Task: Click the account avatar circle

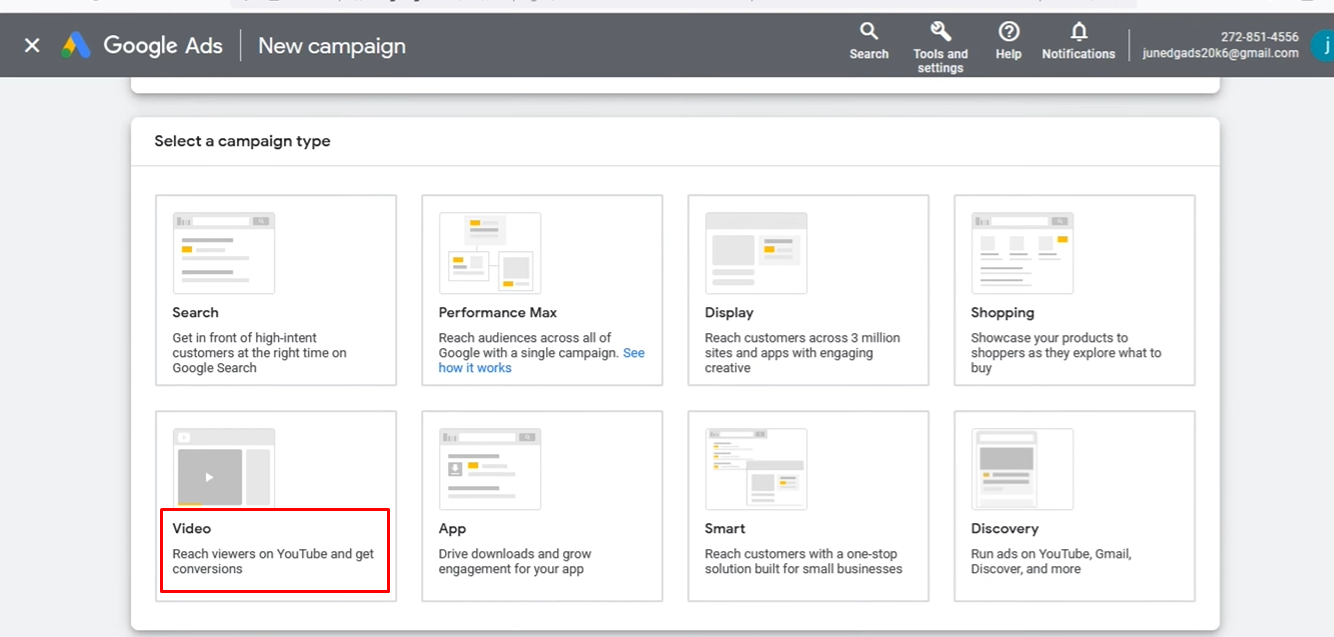Action: point(1322,45)
